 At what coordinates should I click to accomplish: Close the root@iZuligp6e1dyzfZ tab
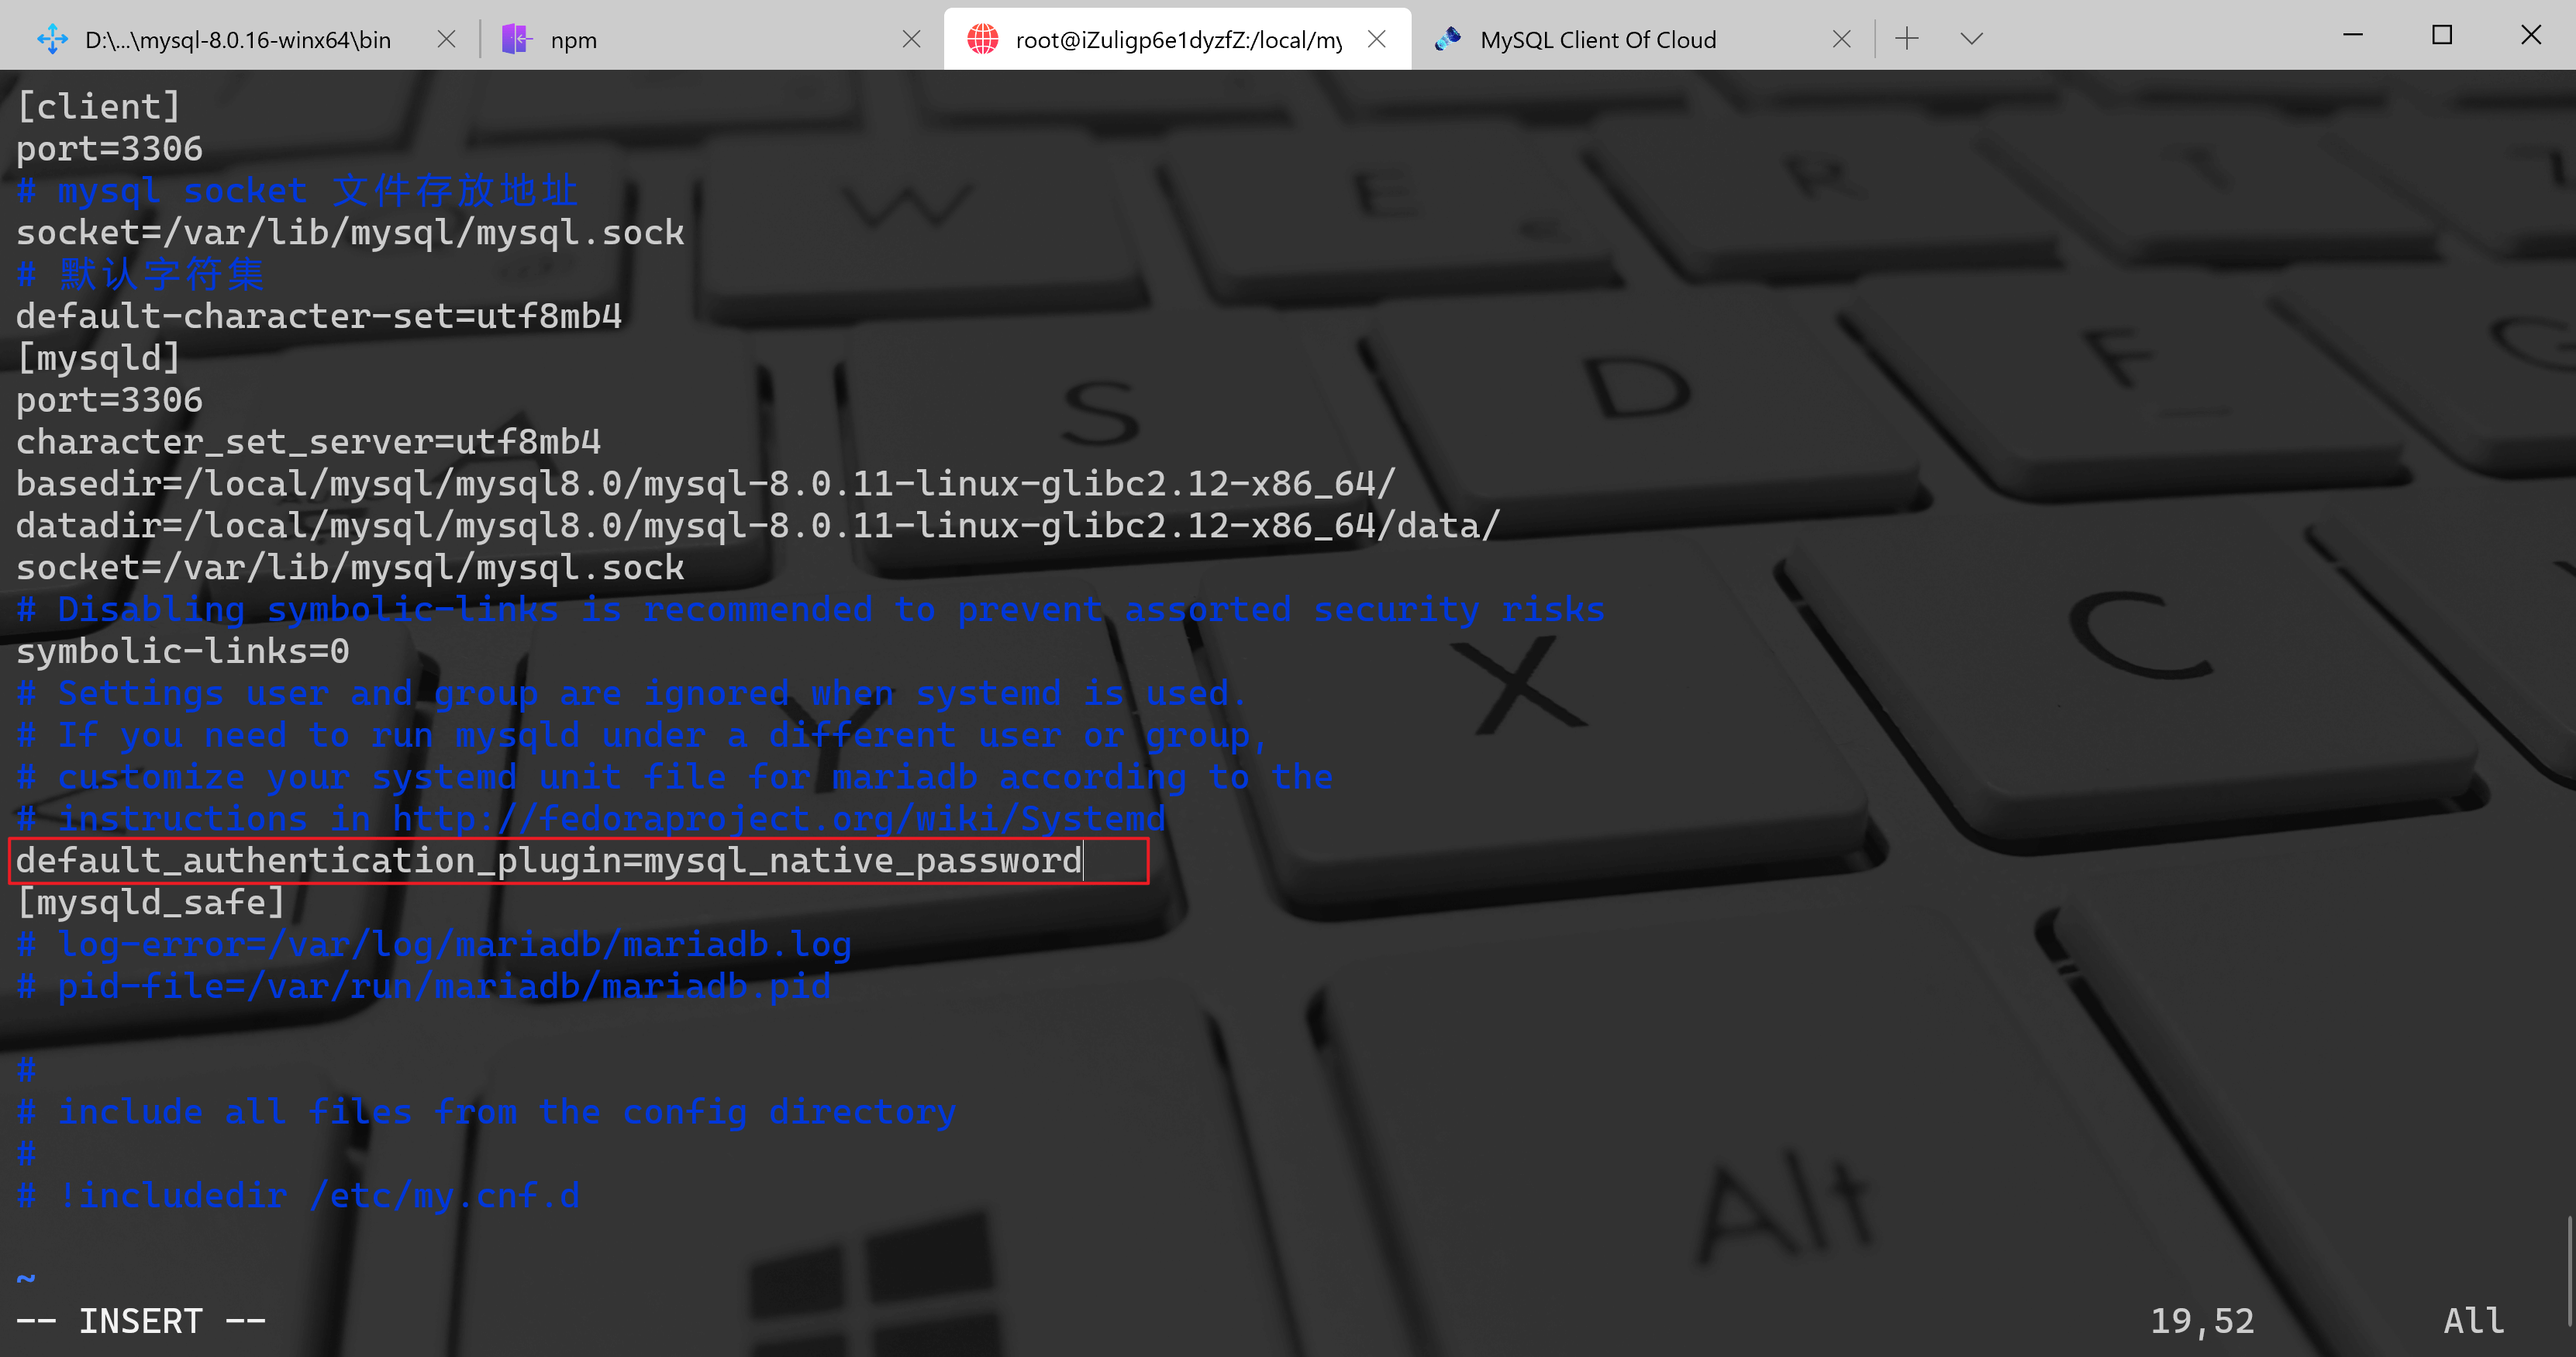click(1376, 40)
